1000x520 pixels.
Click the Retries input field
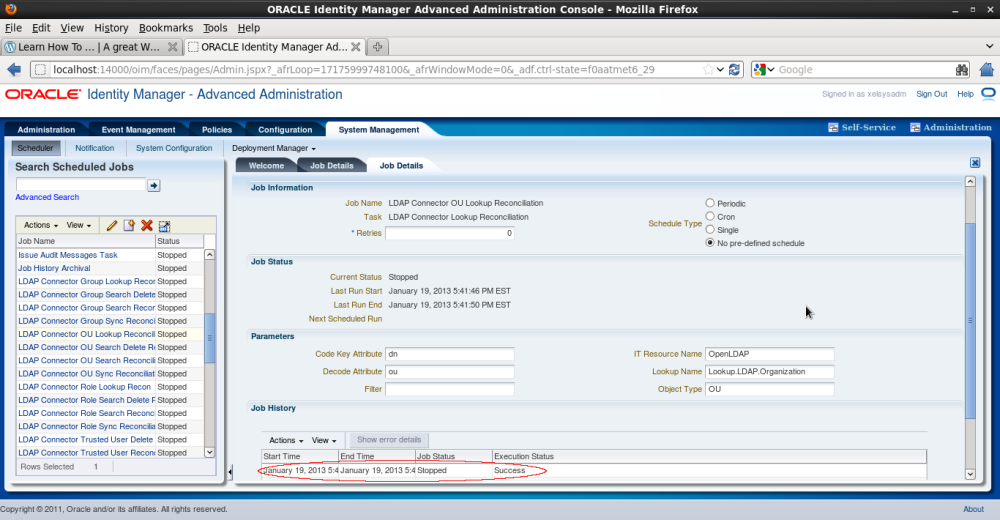[x=450, y=233]
